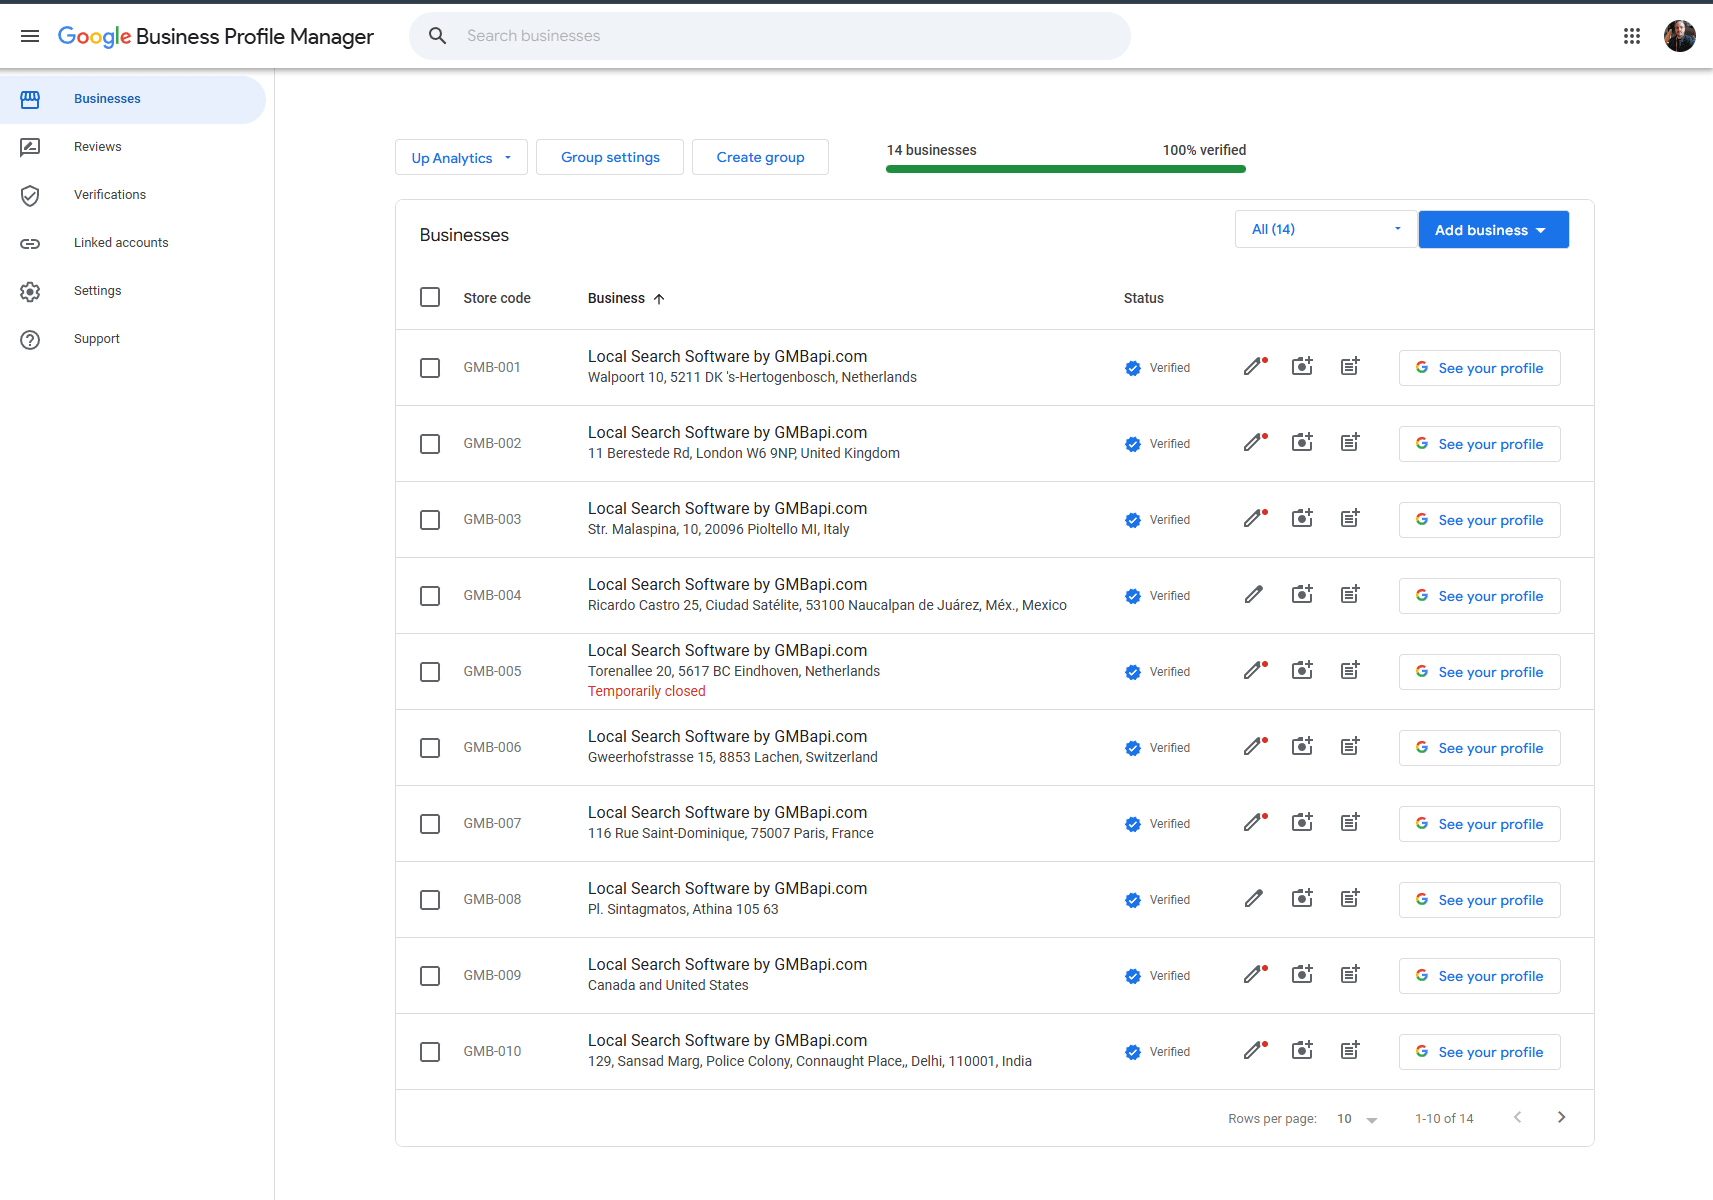The height and width of the screenshot is (1200, 1713).
Task: Create post icon for GMB-001
Action: (x=1350, y=366)
